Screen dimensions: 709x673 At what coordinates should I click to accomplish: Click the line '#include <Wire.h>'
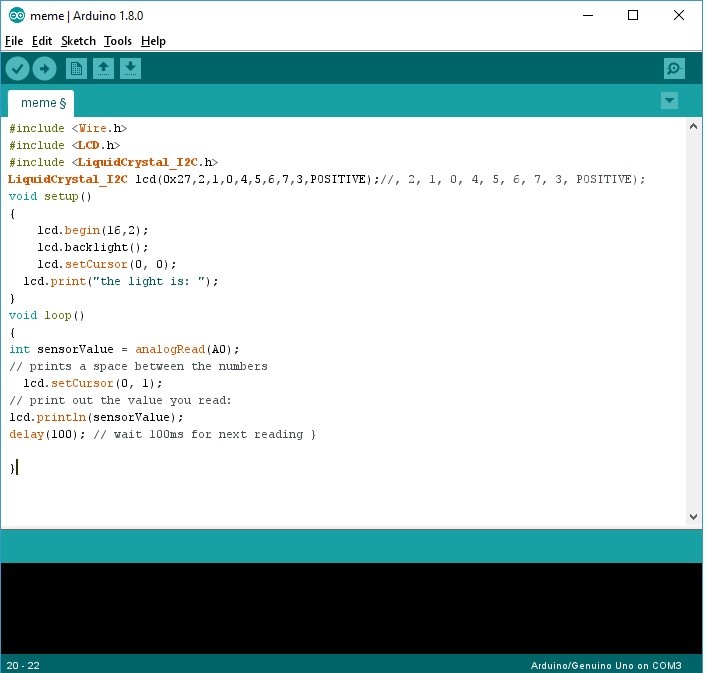(x=68, y=128)
